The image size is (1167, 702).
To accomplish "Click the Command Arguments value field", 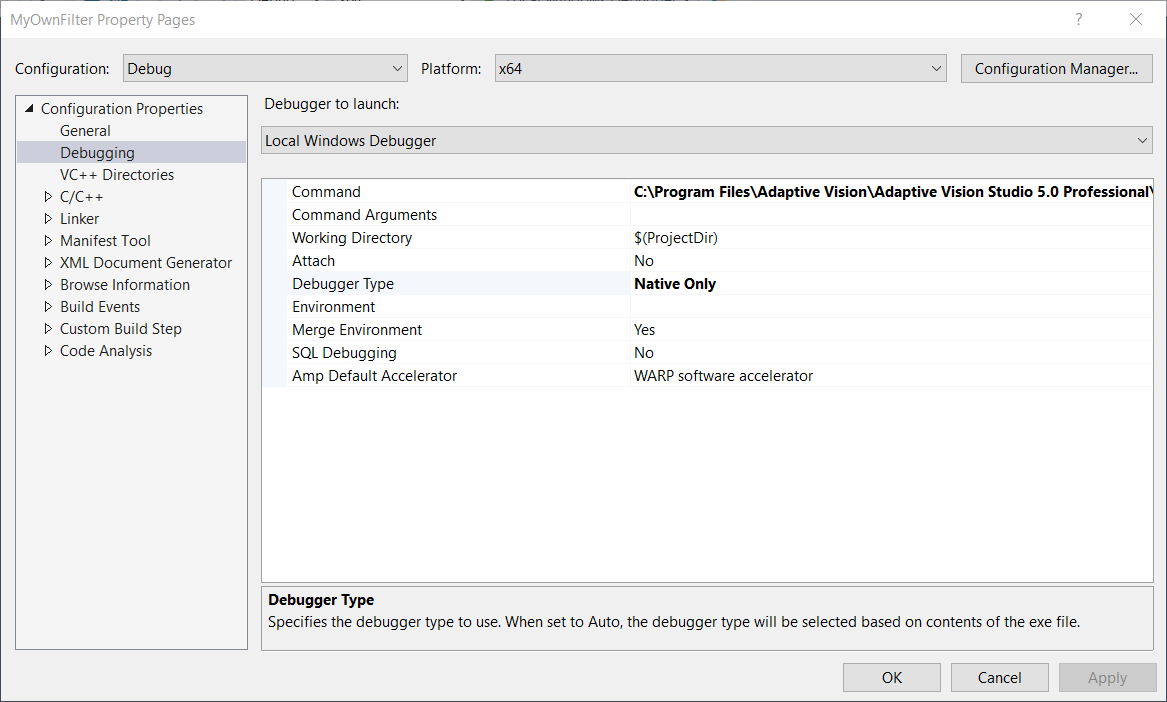I will [890, 215].
